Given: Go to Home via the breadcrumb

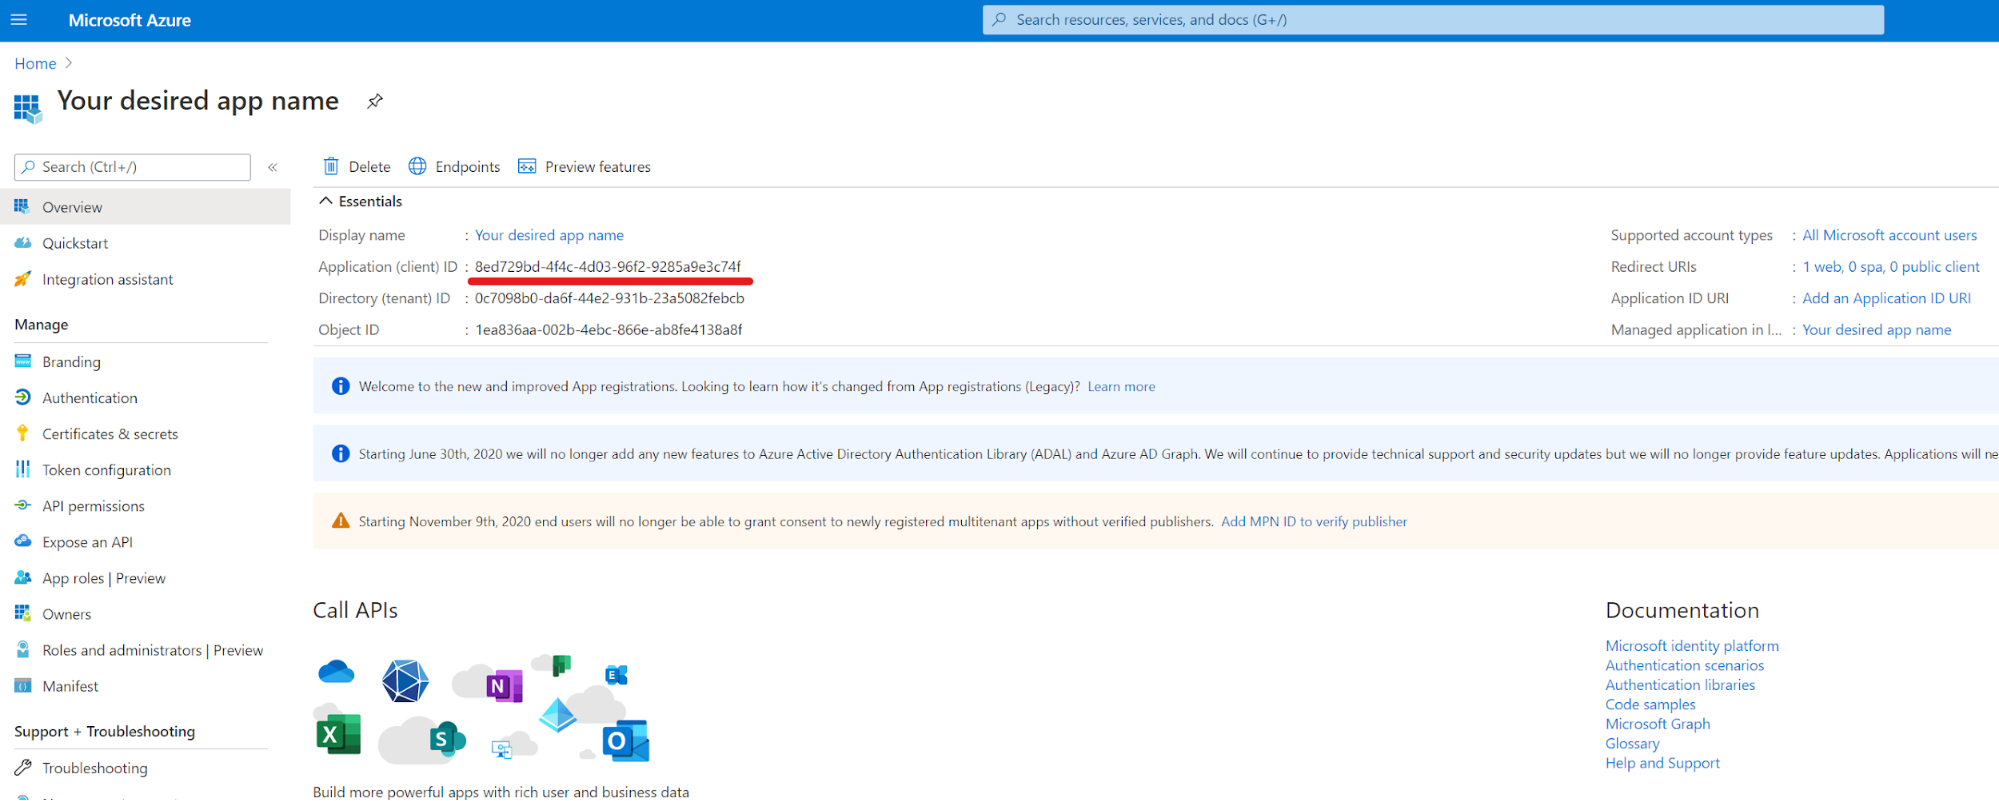Looking at the screenshot, I should [35, 63].
